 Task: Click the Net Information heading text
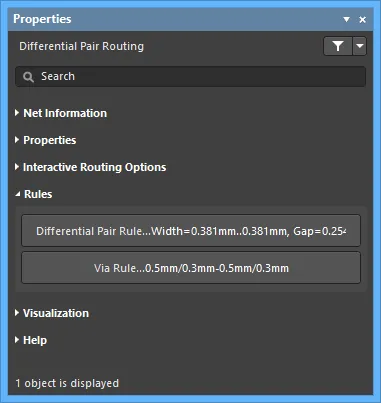pos(65,113)
